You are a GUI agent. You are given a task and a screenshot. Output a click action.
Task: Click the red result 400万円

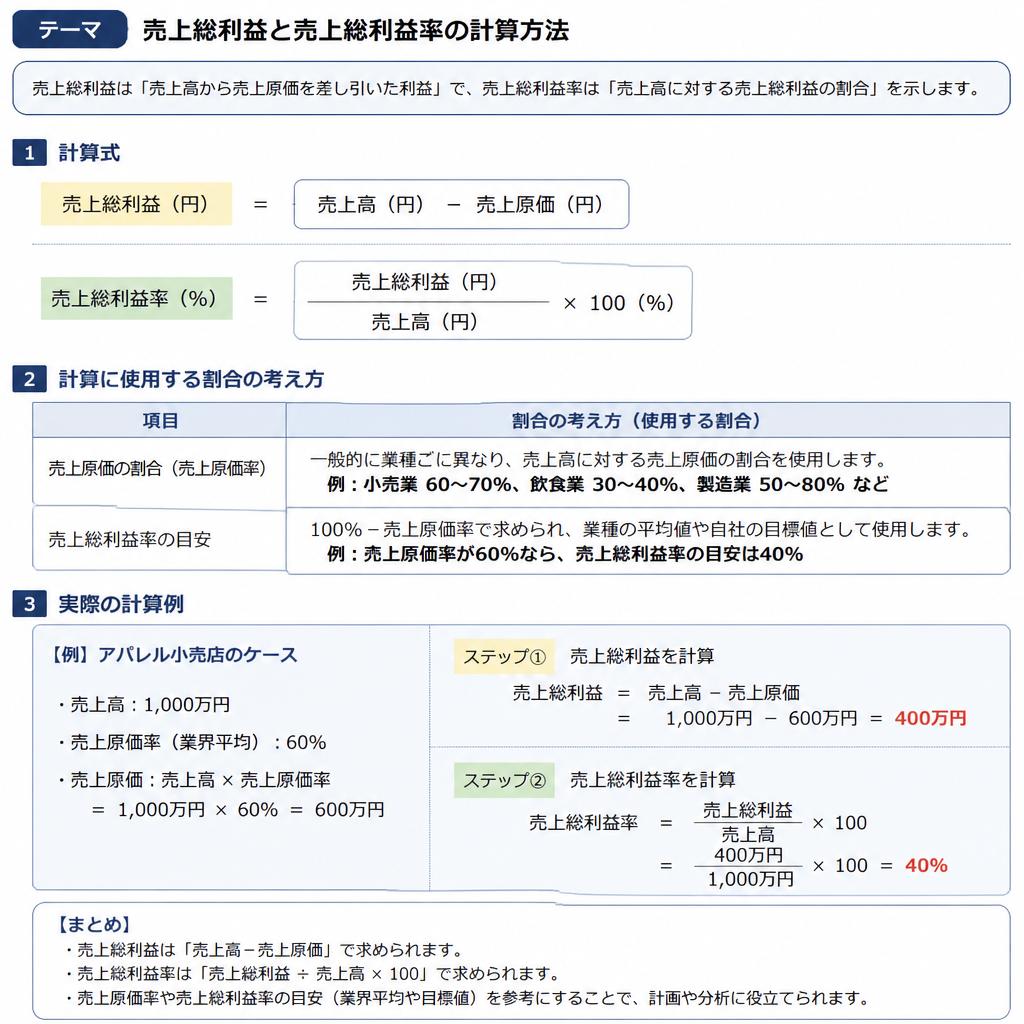point(931,718)
